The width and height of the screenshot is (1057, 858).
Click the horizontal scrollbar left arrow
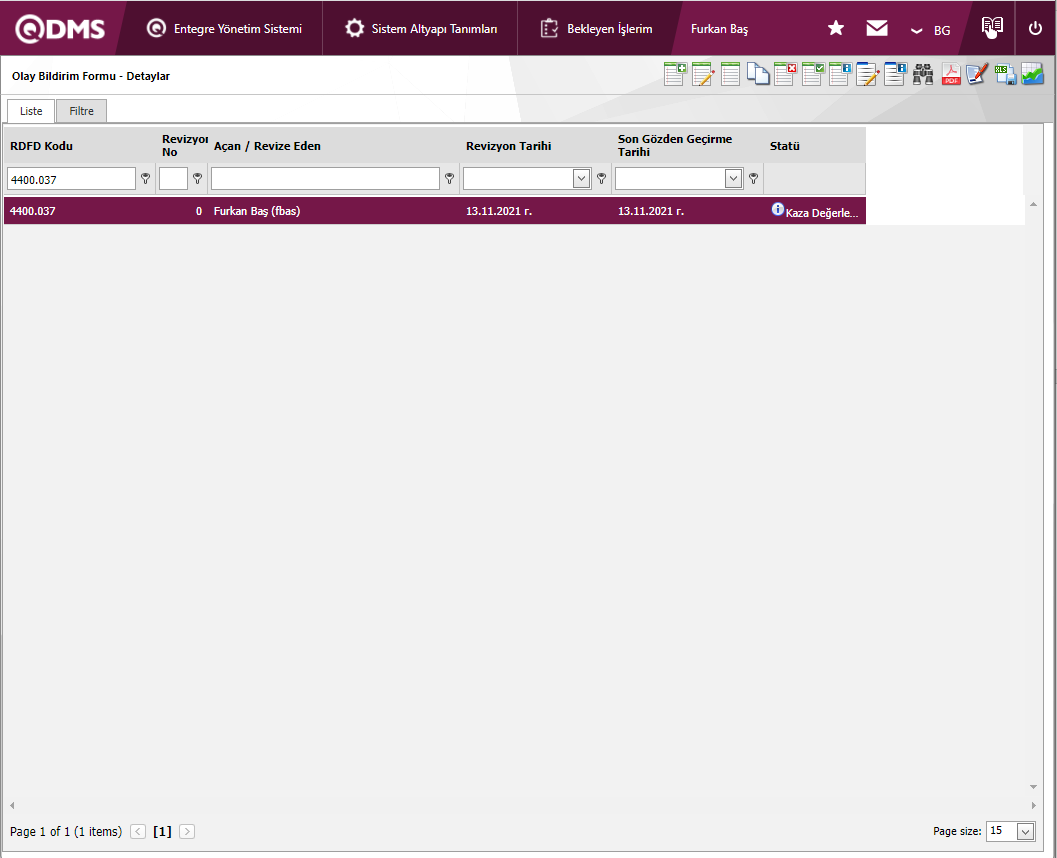pyautogui.click(x=12, y=805)
